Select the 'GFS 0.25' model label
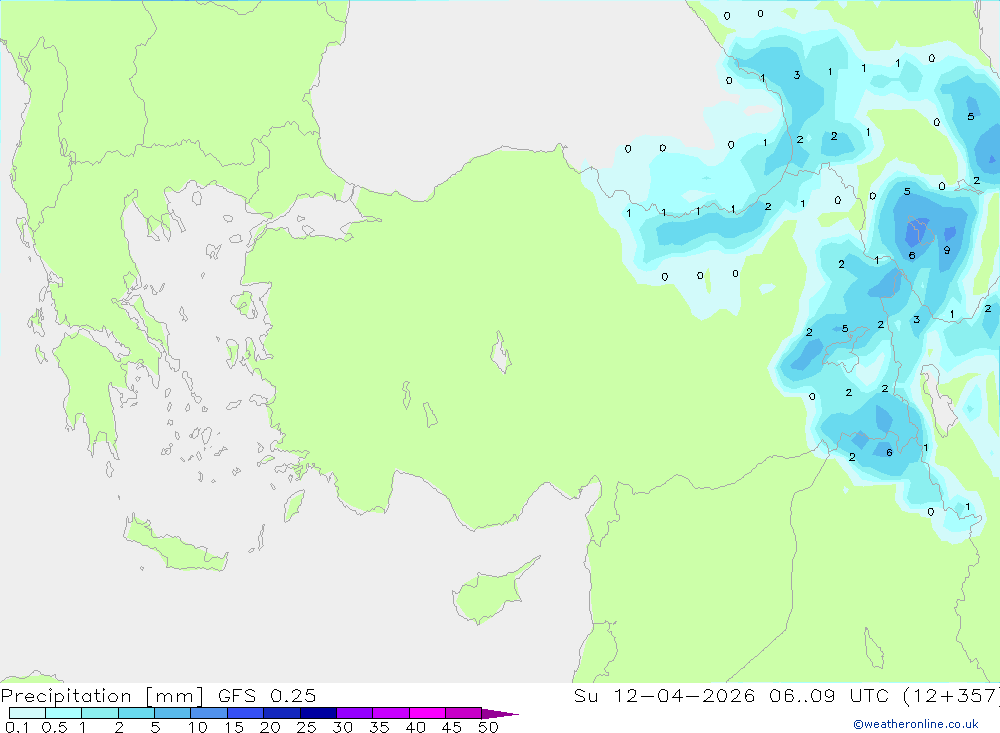This screenshot has width=1000, height=733. pyautogui.click(x=267, y=696)
